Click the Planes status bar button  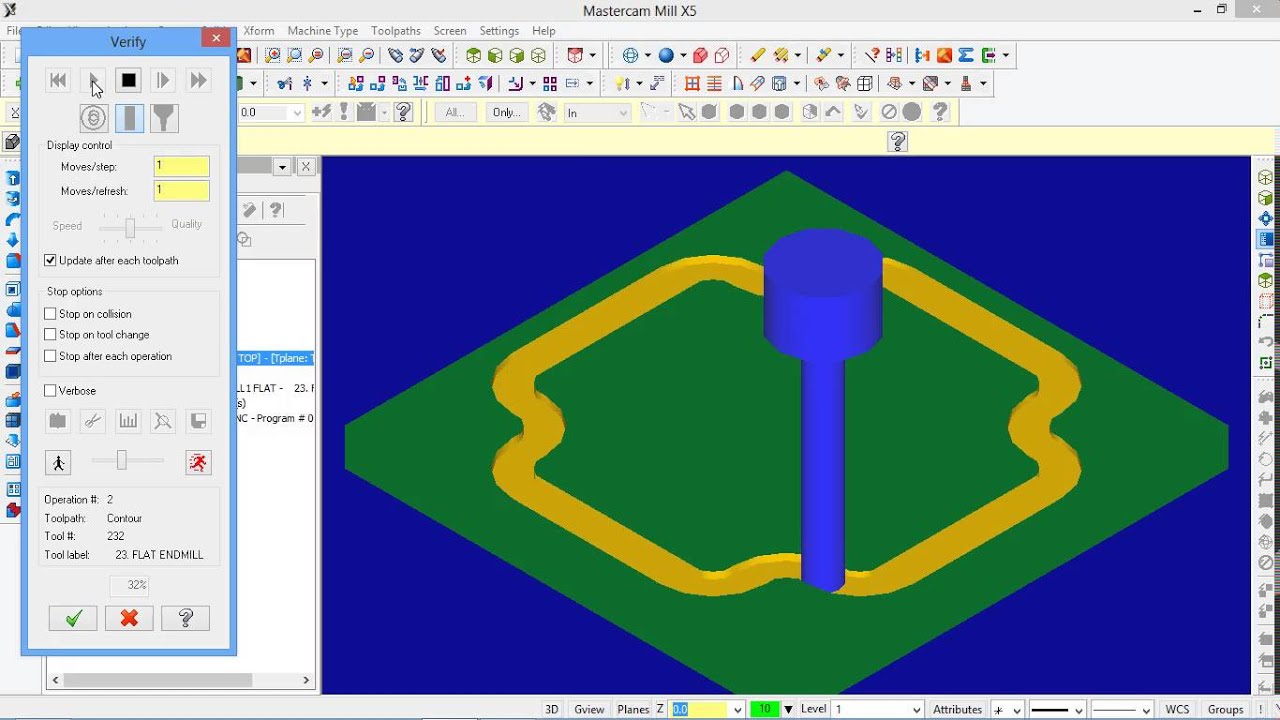tap(633, 709)
